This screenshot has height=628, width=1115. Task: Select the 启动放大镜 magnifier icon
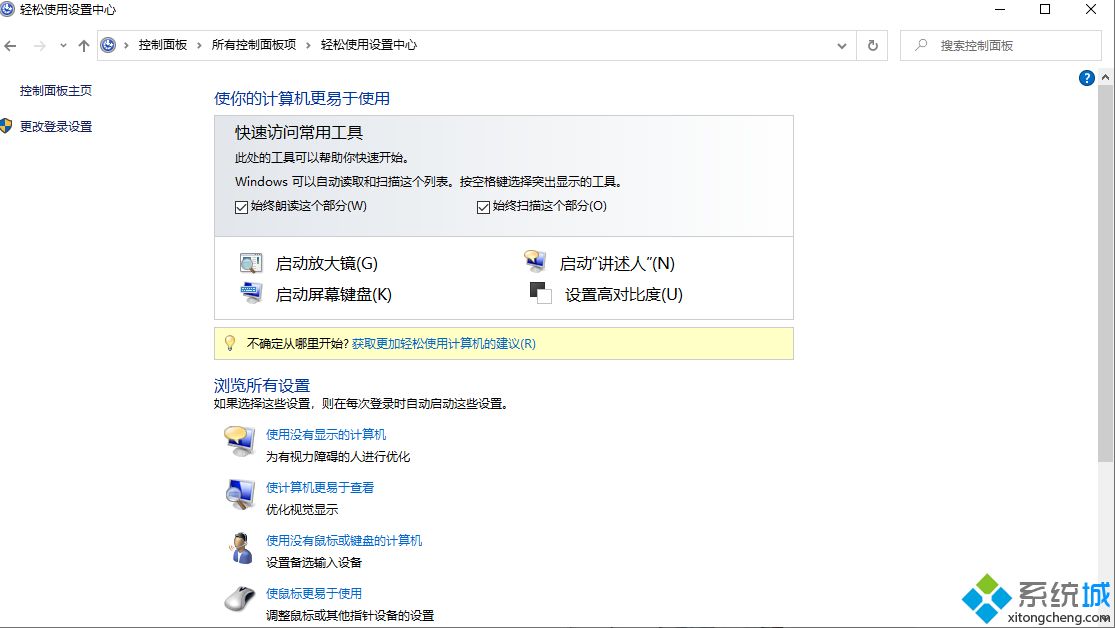(x=252, y=261)
